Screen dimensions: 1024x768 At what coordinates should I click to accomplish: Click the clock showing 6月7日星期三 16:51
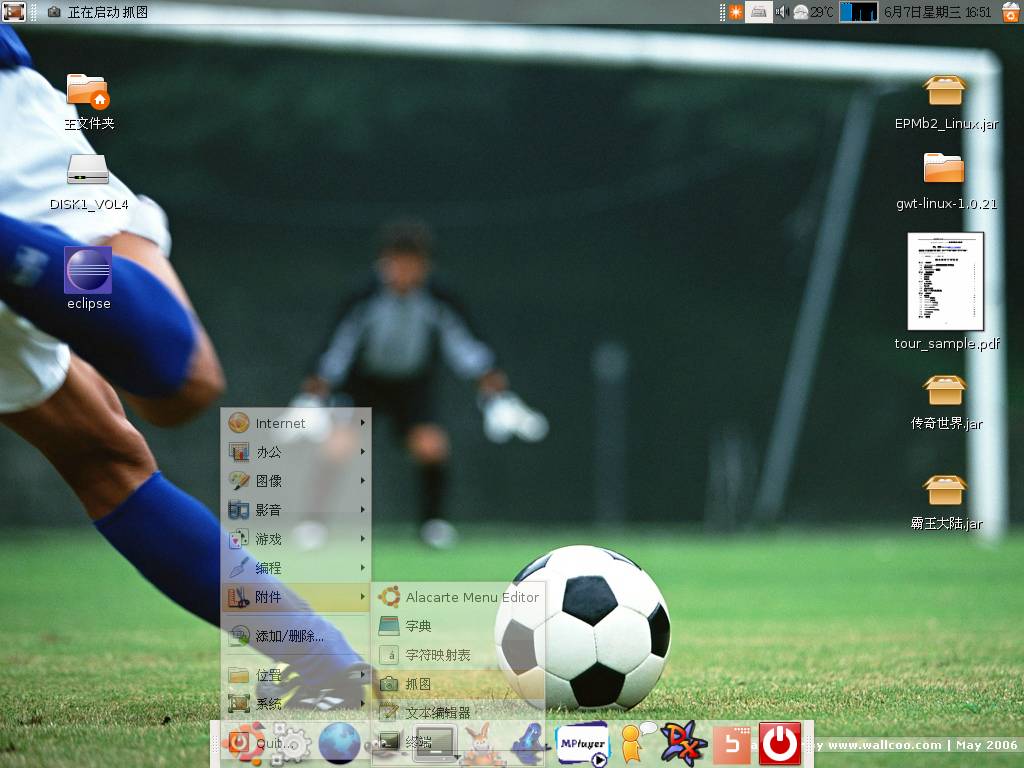(x=938, y=12)
